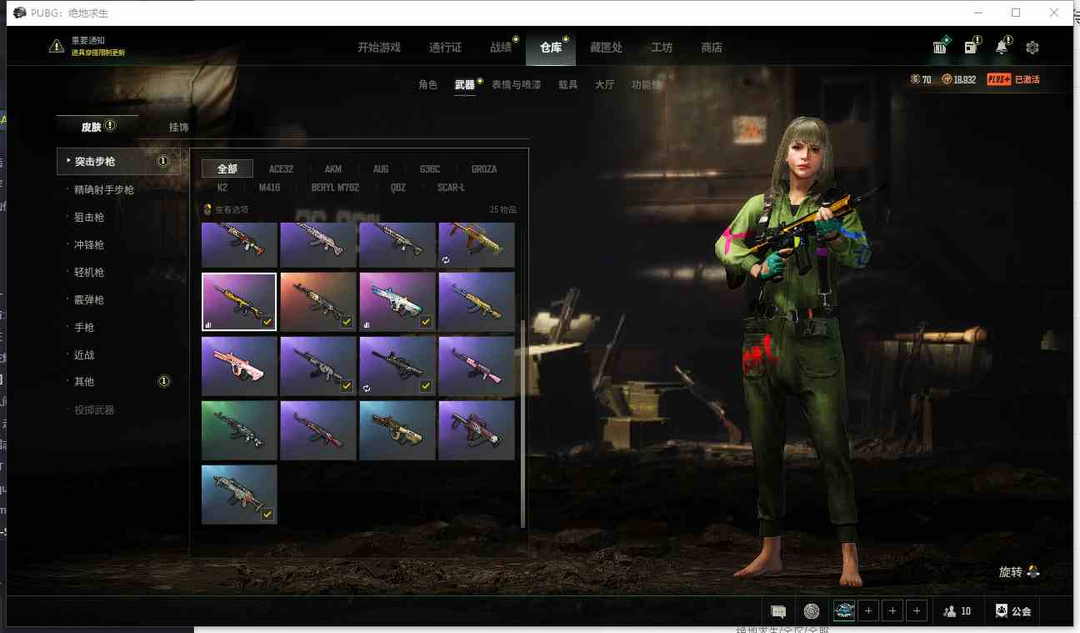Open the 藏匿处 menu
Viewport: 1080px width, 633px height.
606,48
